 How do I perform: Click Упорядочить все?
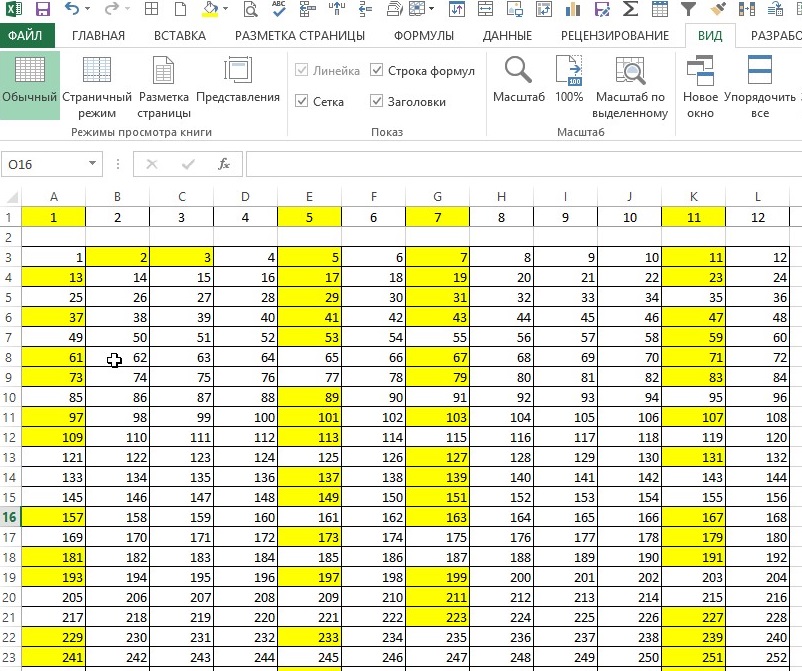tap(760, 87)
